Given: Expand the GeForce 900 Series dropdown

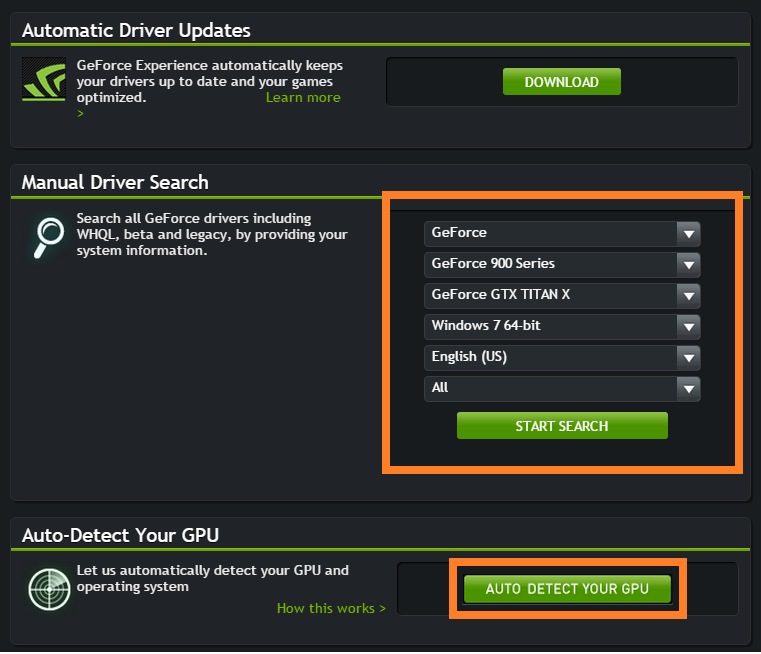Looking at the screenshot, I should (x=562, y=265).
